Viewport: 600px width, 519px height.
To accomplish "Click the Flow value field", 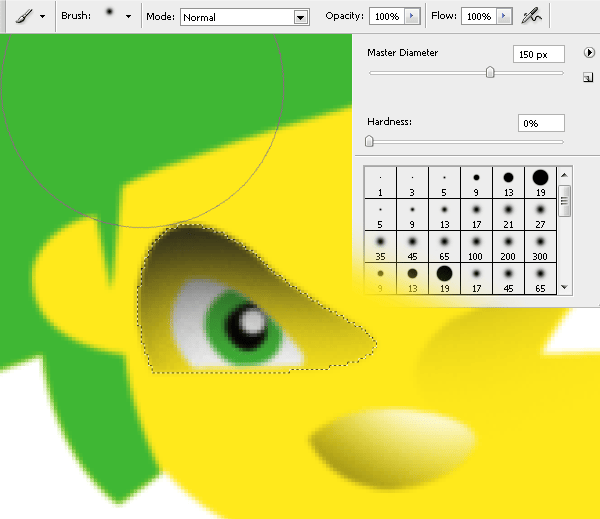I will coord(478,16).
